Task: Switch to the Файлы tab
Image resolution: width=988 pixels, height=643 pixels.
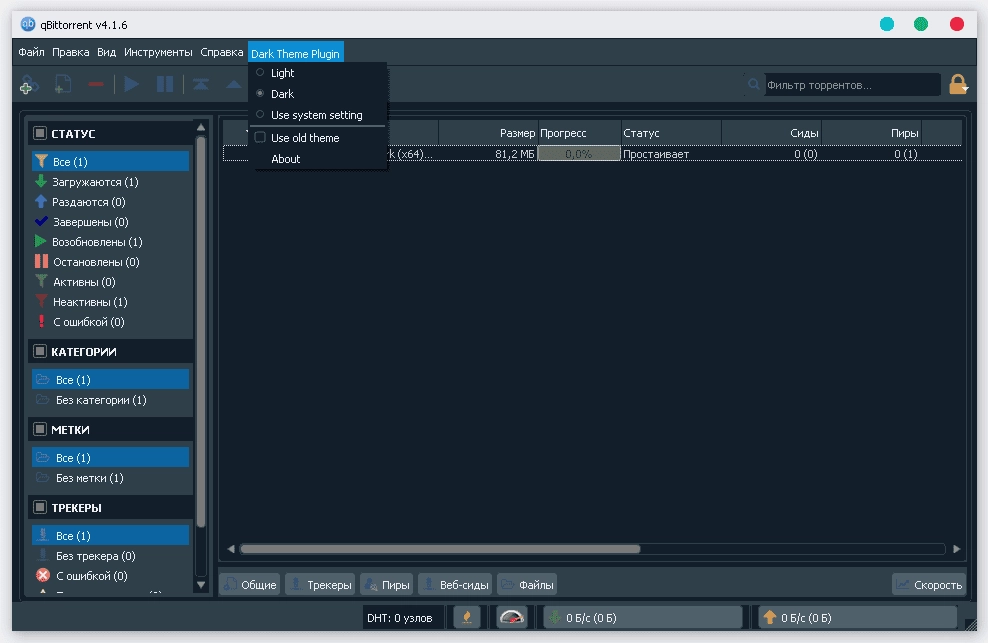Action: click(527, 584)
